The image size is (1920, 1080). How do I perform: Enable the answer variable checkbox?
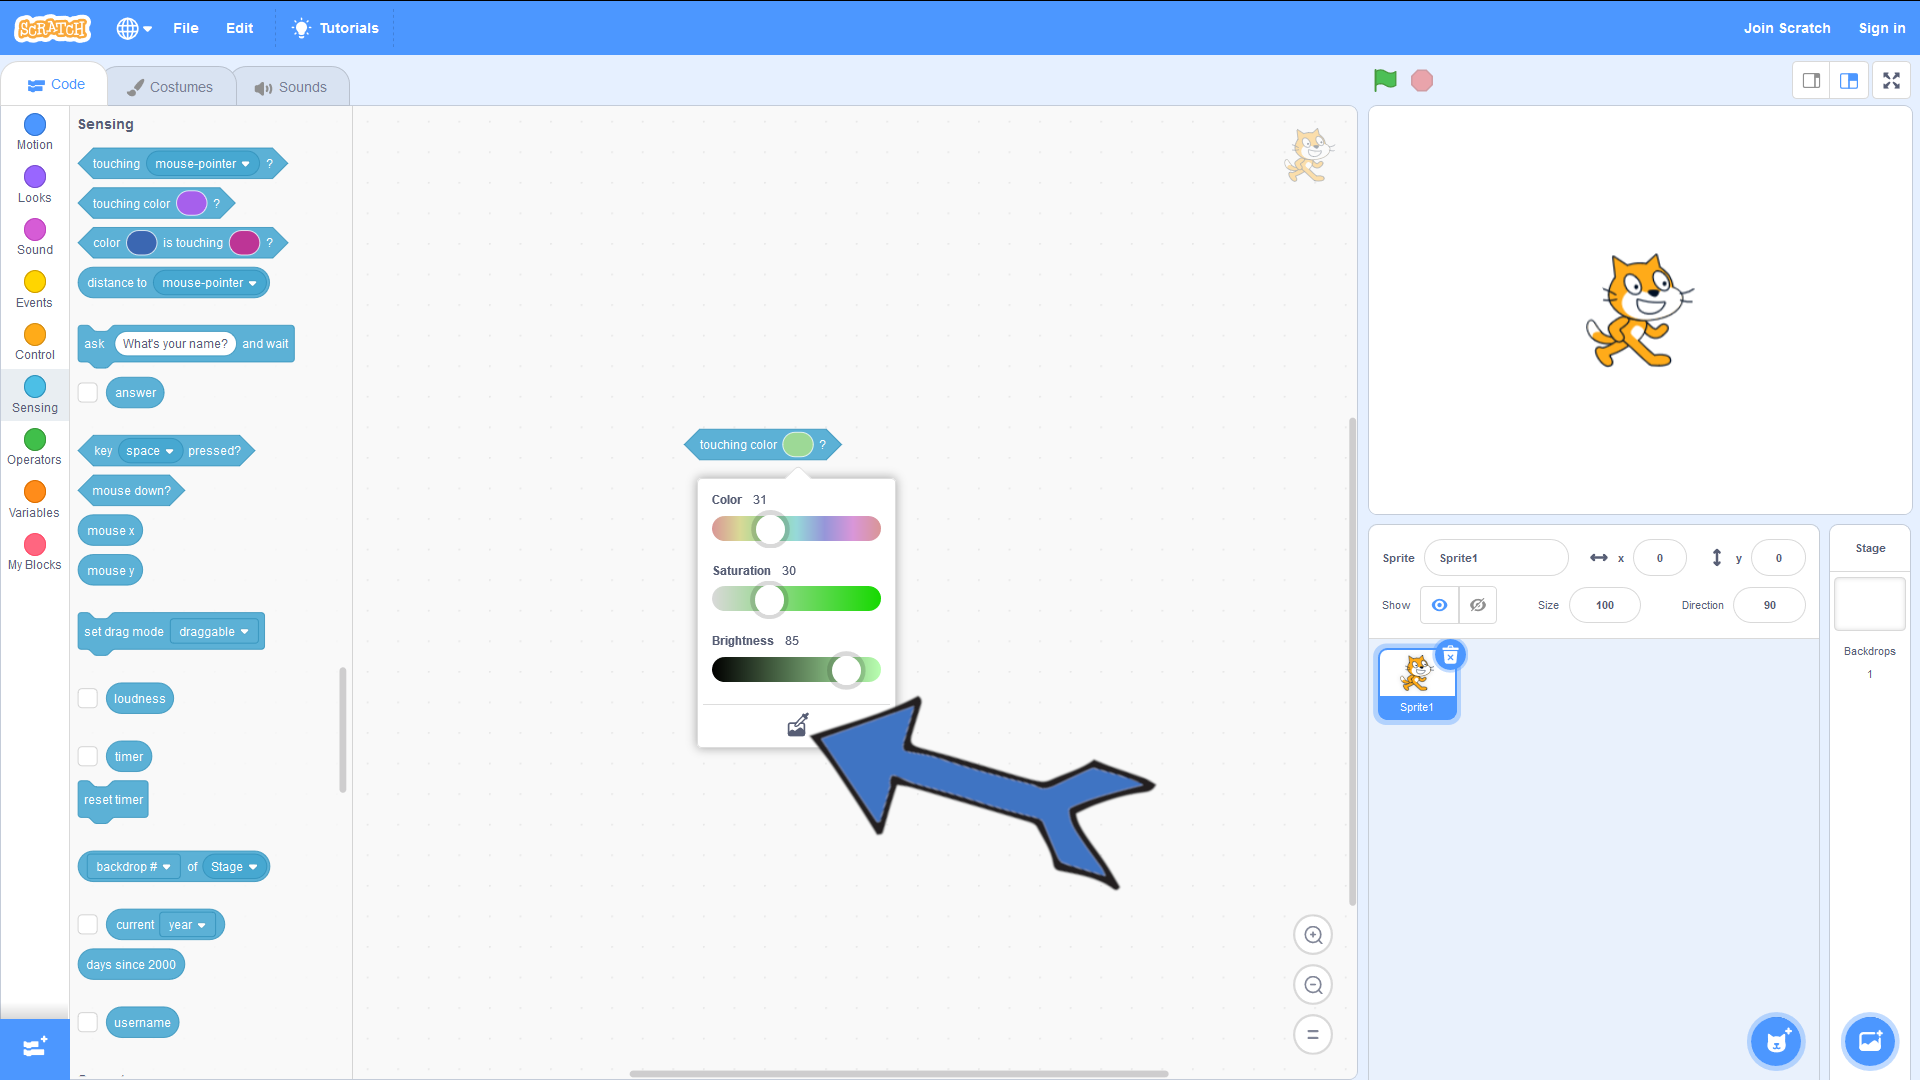(x=88, y=393)
